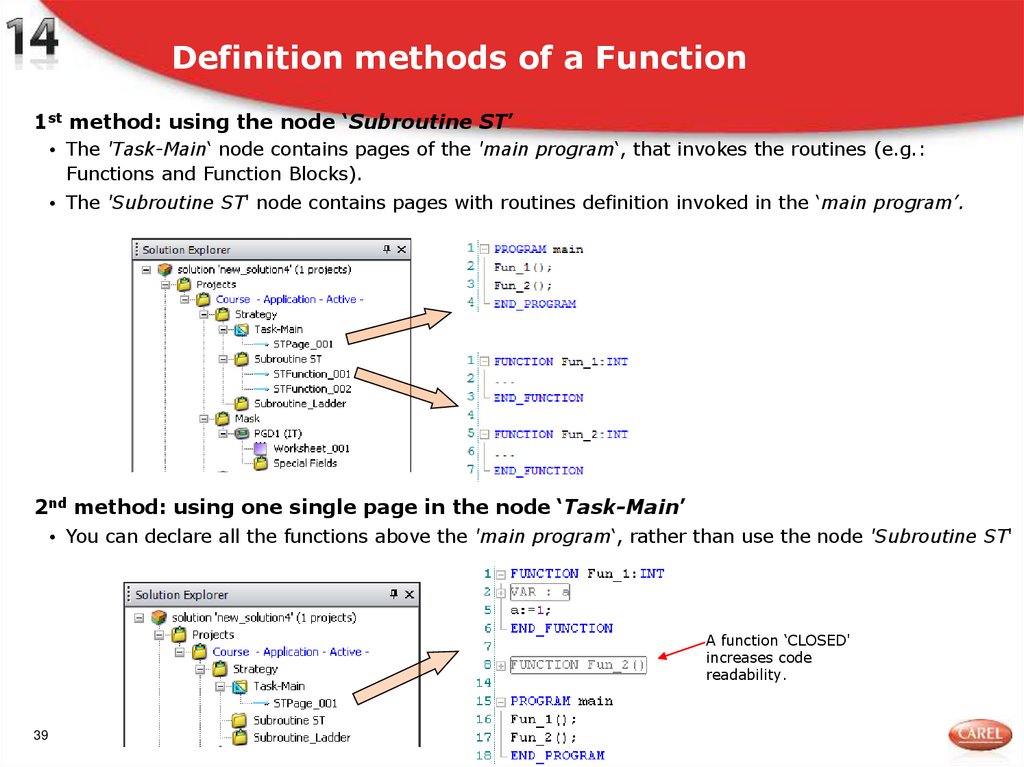Image resolution: width=1024 pixels, height=767 pixels.
Task: Click the Strategy folder icon
Action: [224, 314]
